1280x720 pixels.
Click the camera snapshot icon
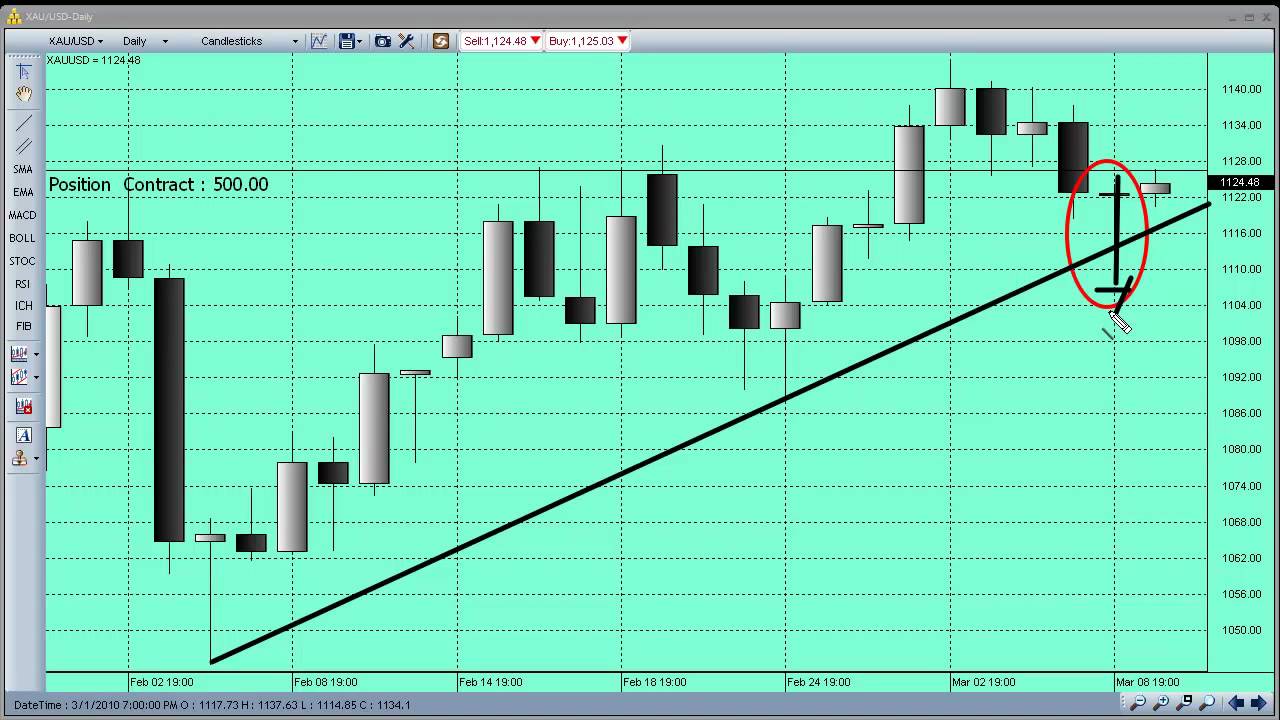383,41
